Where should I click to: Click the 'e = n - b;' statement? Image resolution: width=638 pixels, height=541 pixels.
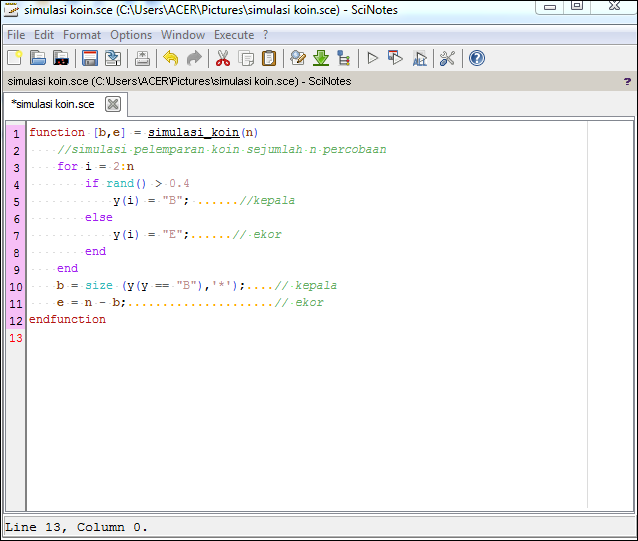point(92,303)
